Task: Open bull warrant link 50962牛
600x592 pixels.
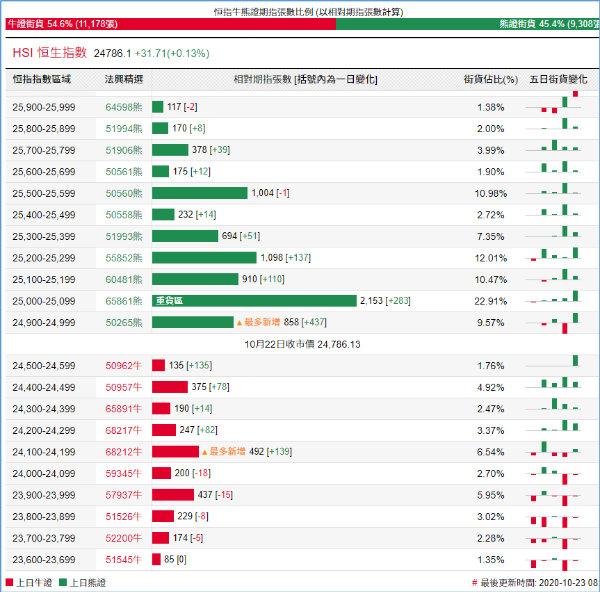Action: point(124,365)
